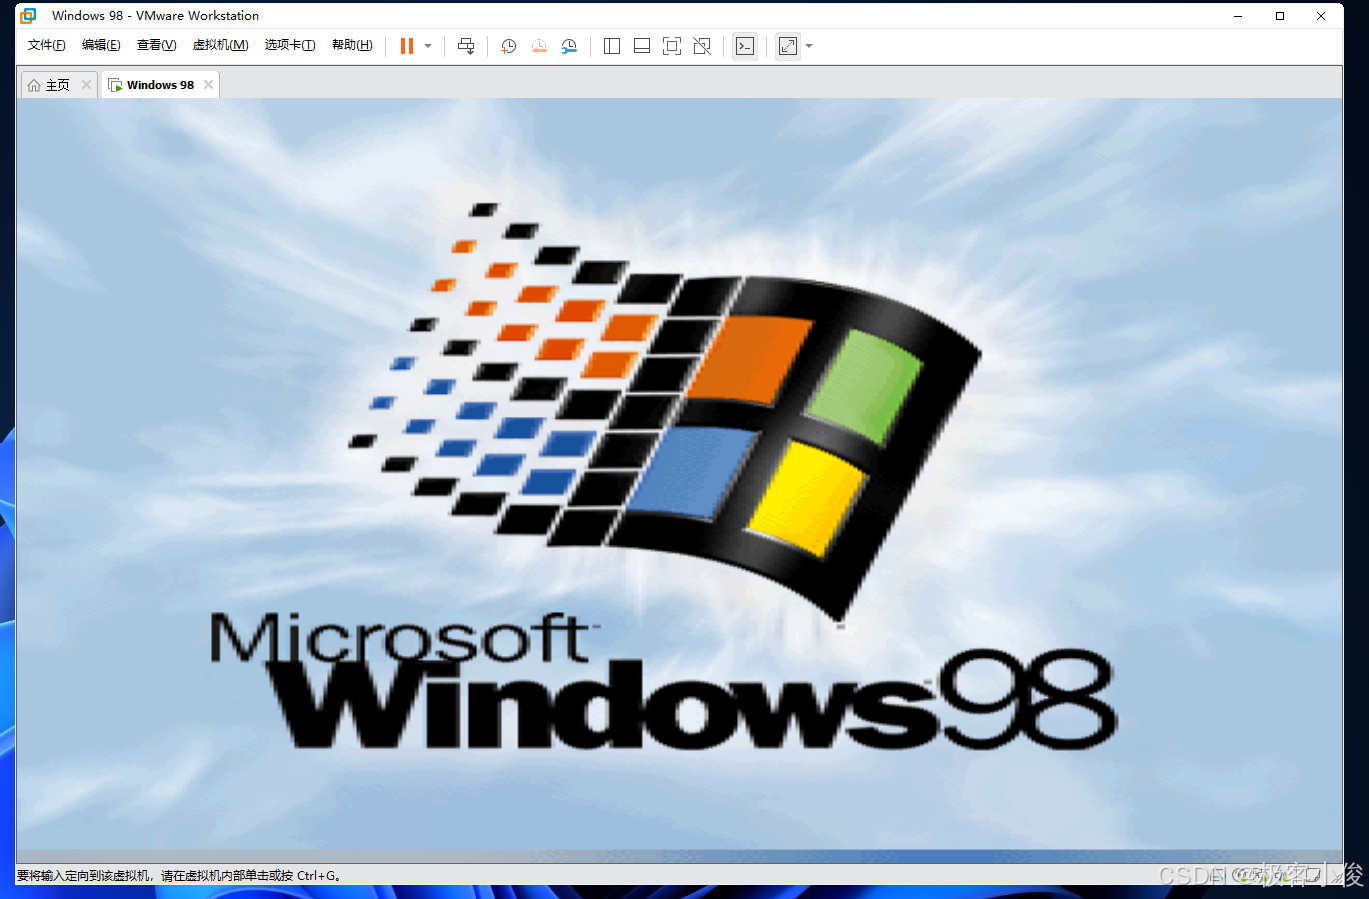This screenshot has height=899, width=1369.
Task: Expand the stretch display dropdown arrow
Action: 809,46
